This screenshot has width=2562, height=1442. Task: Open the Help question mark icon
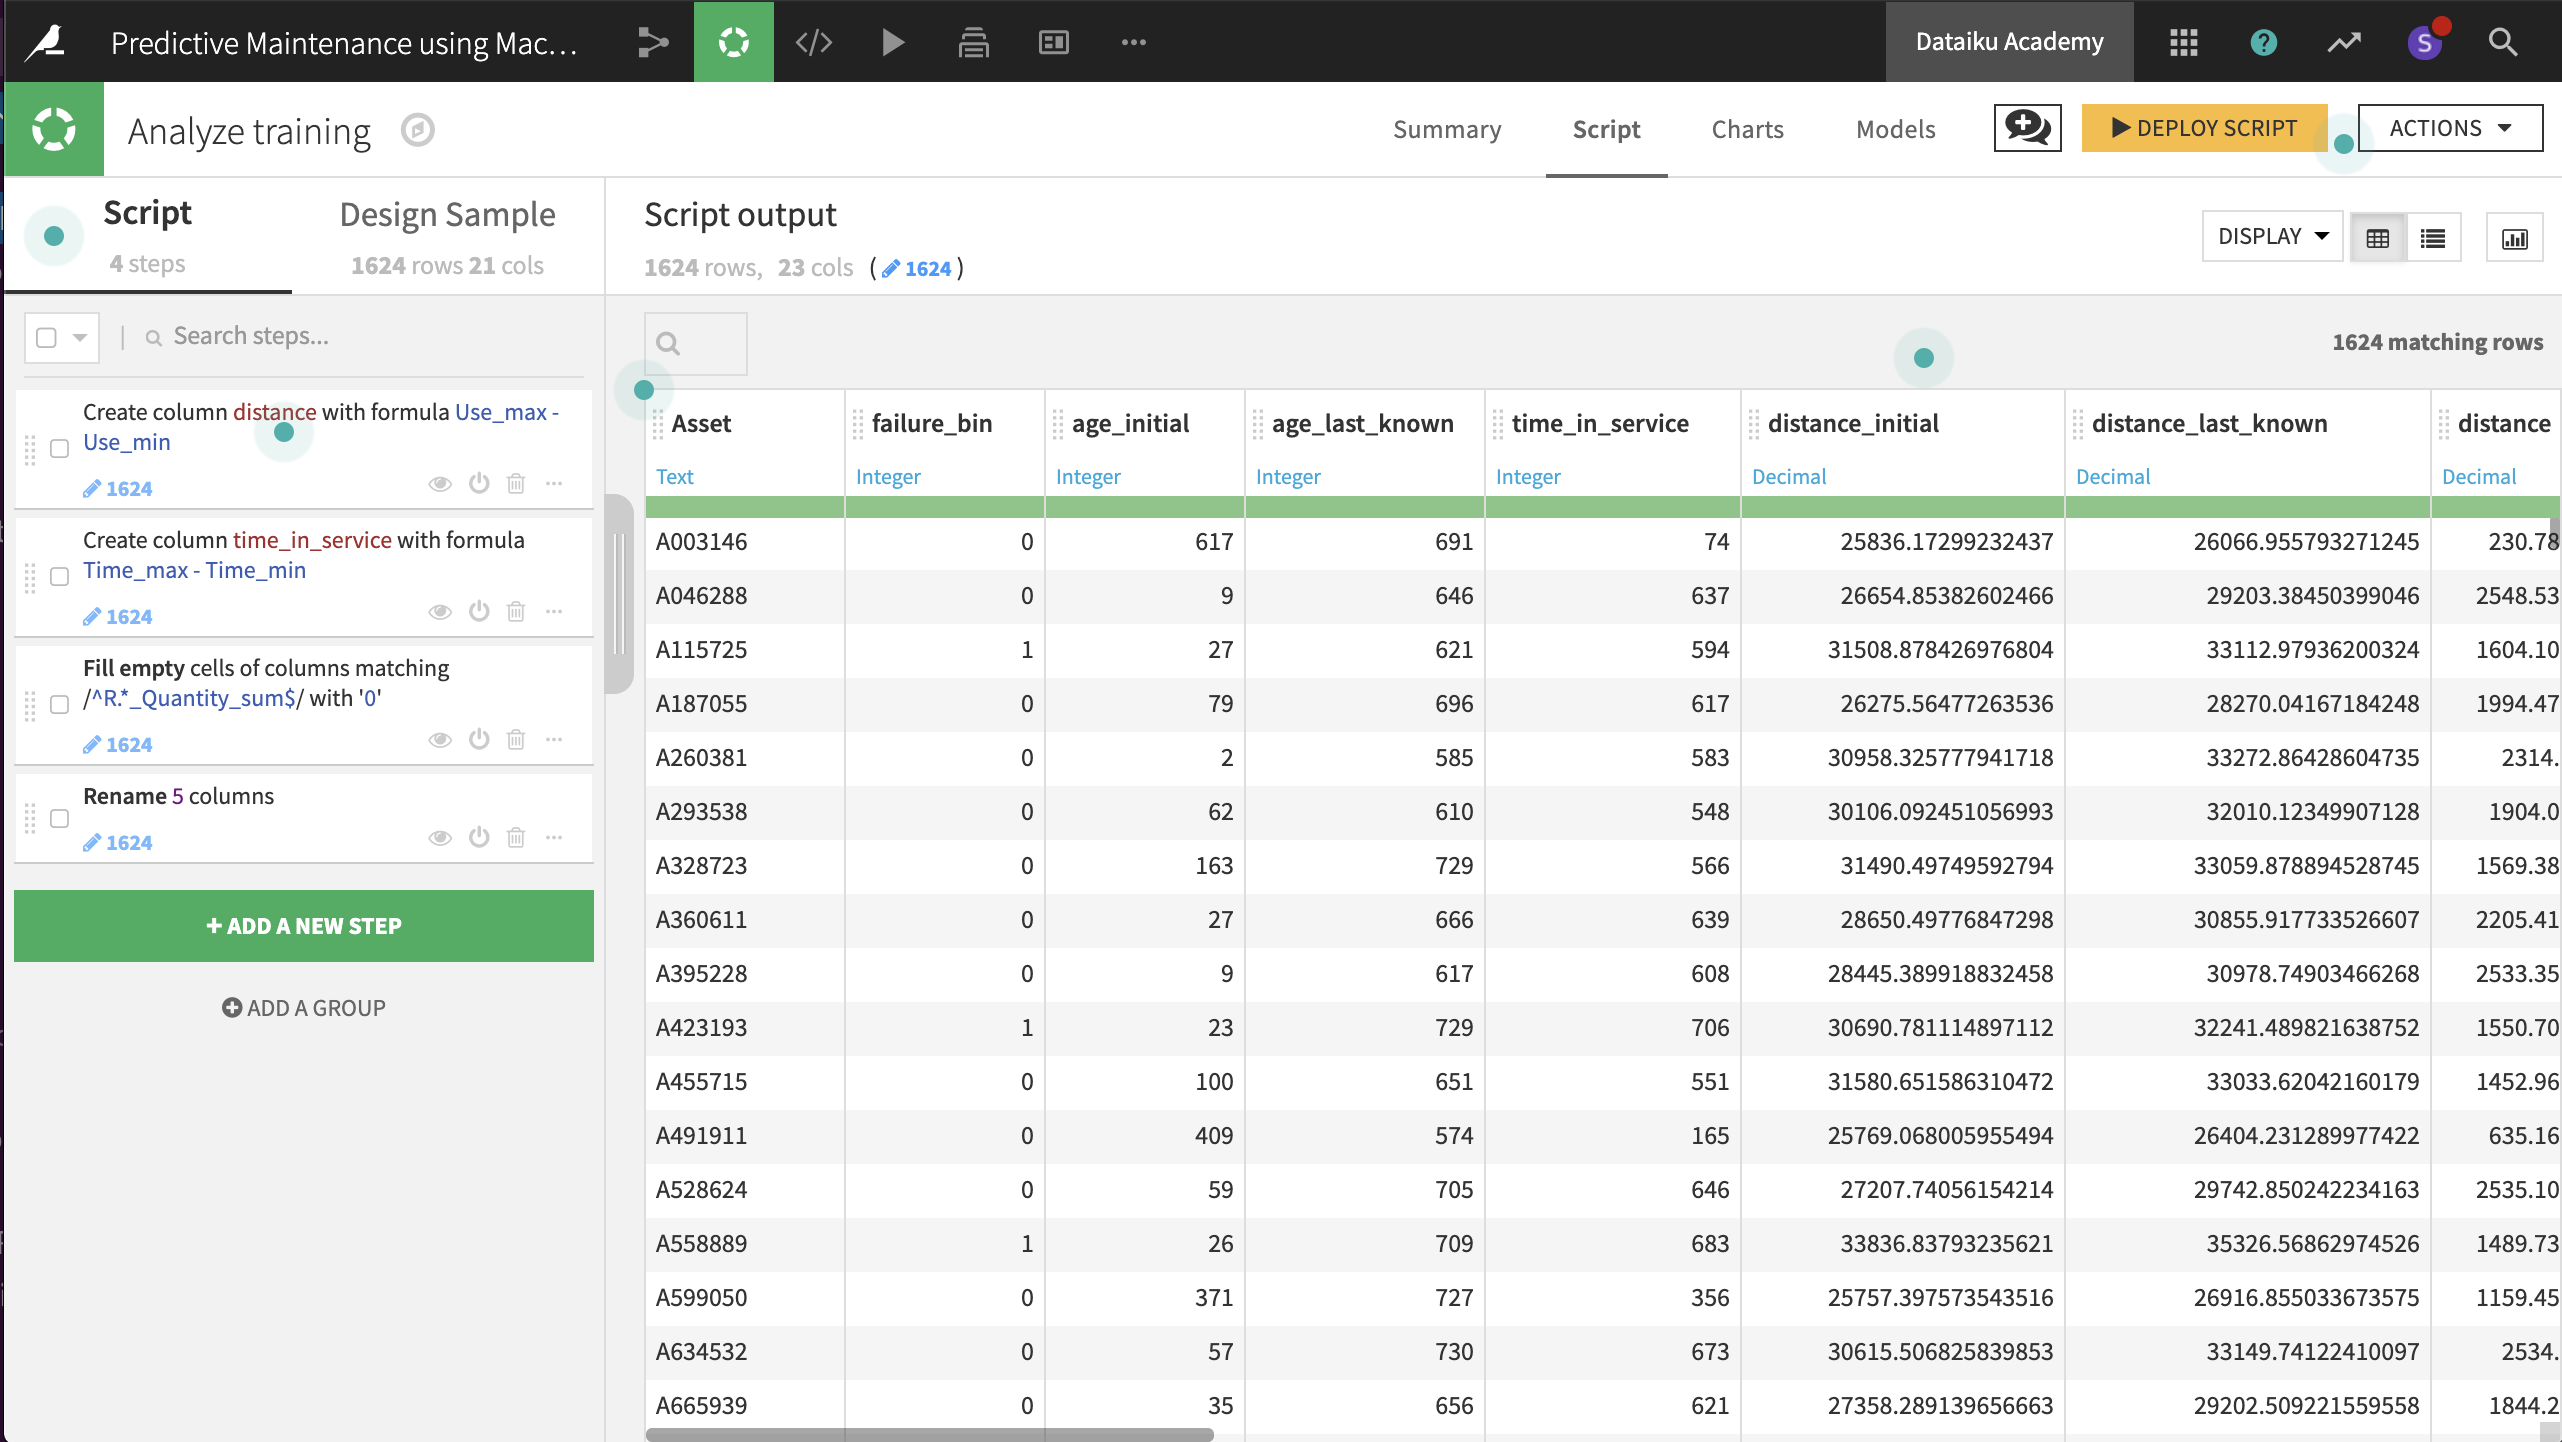click(x=2263, y=42)
